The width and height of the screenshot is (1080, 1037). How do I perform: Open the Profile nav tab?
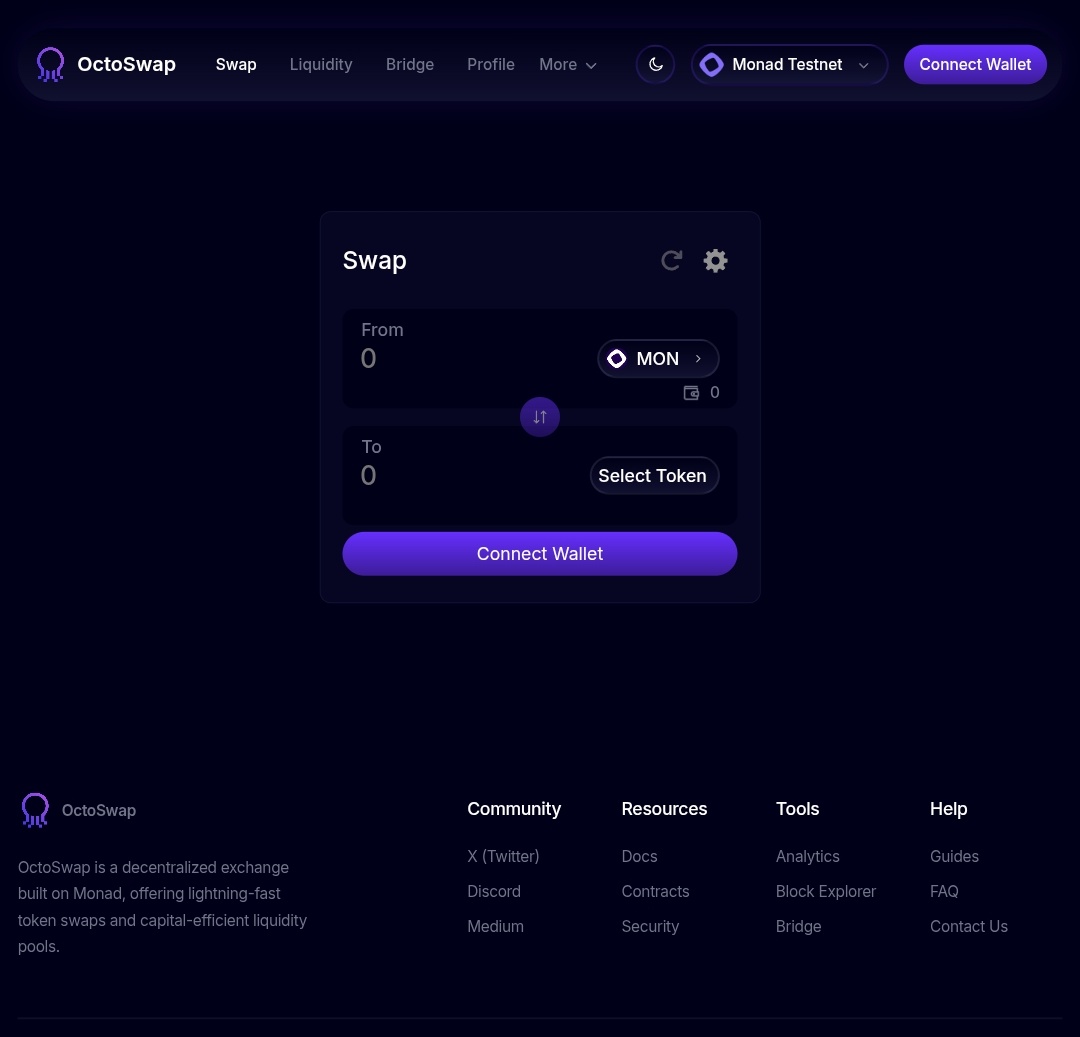click(x=490, y=65)
